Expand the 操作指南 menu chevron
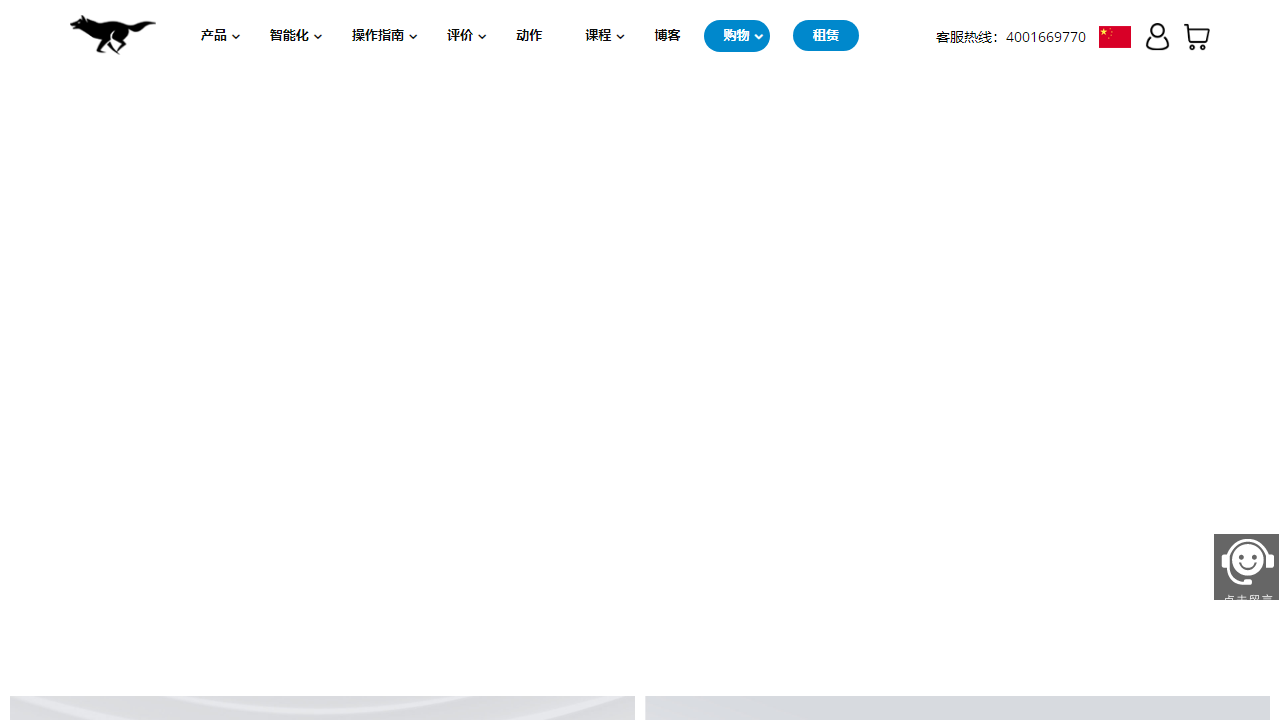This screenshot has height=720, width=1280. click(x=413, y=37)
